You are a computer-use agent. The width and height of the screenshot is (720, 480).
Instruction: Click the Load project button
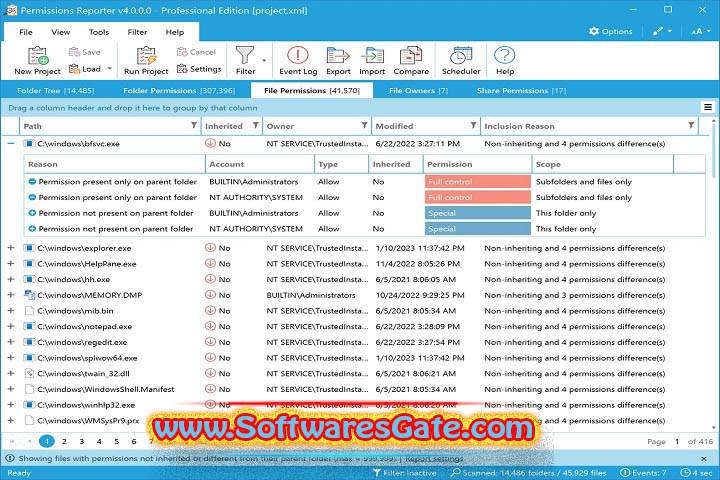click(x=85, y=69)
